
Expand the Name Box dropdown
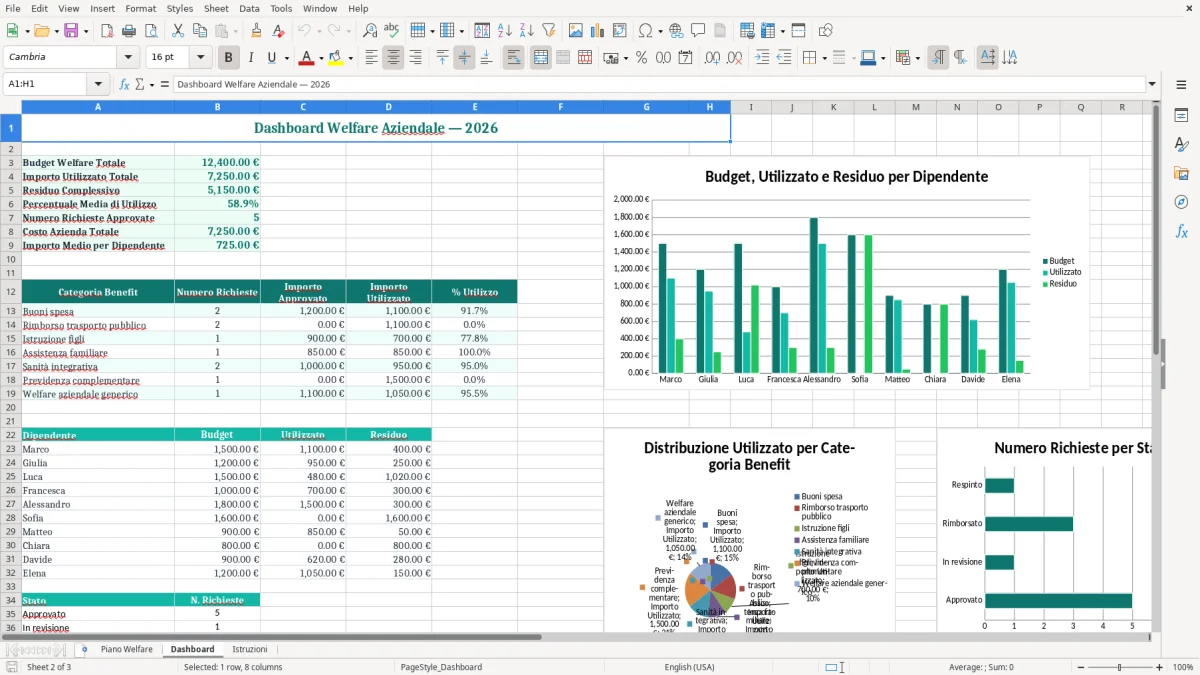[98, 84]
